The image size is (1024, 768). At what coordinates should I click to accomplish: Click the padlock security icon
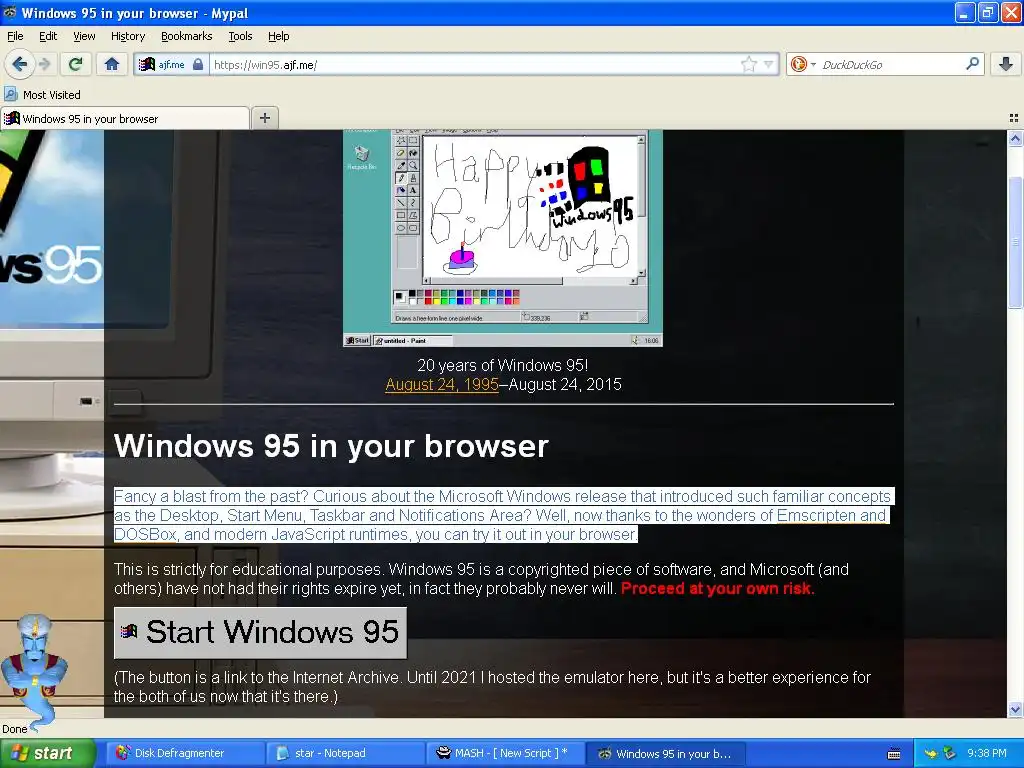[x=198, y=64]
